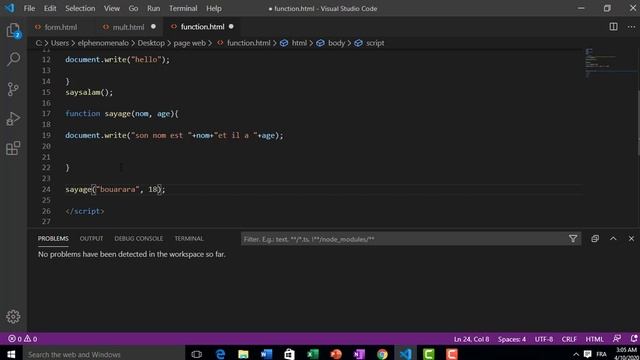Open the Edit menu

point(50,8)
